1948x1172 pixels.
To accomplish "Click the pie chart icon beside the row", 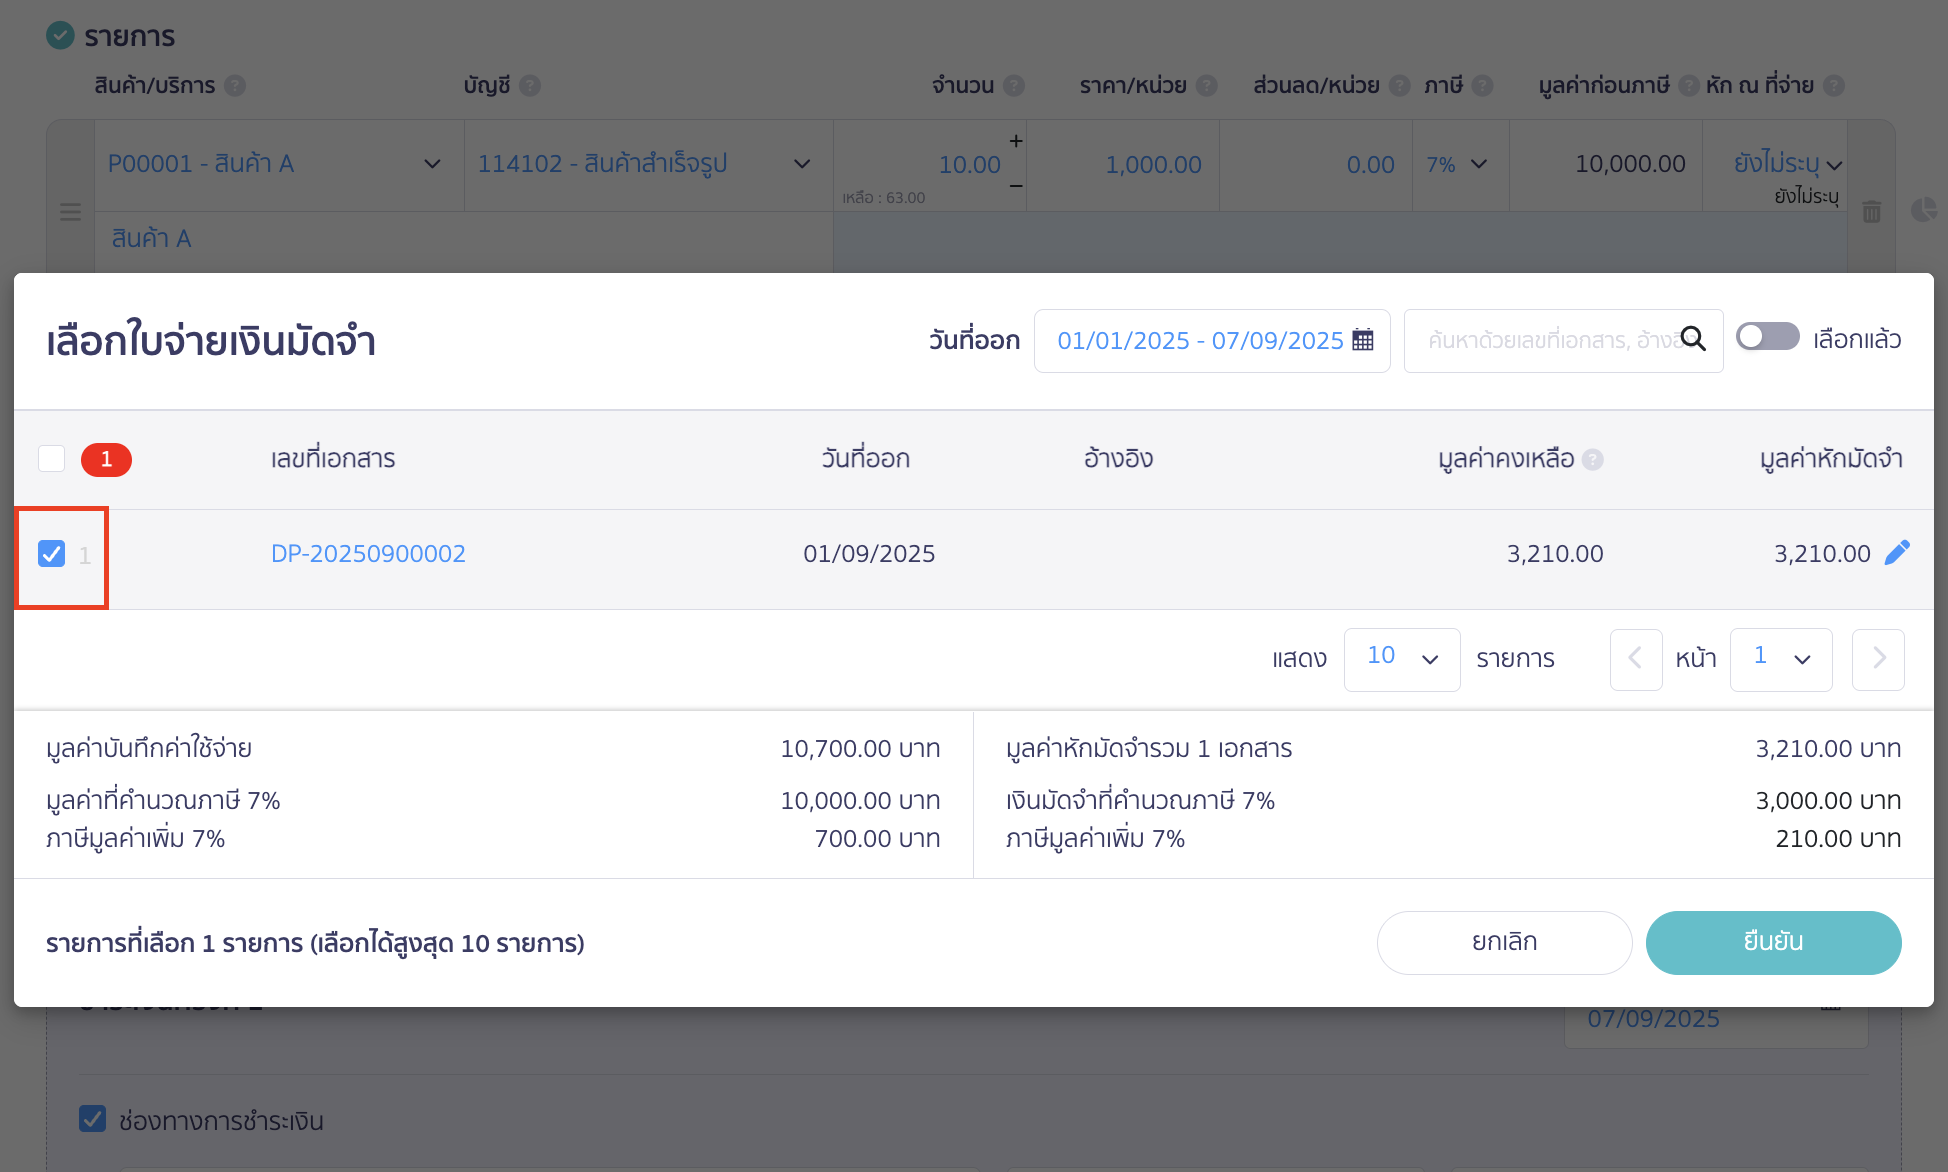I will pyautogui.click(x=1923, y=210).
